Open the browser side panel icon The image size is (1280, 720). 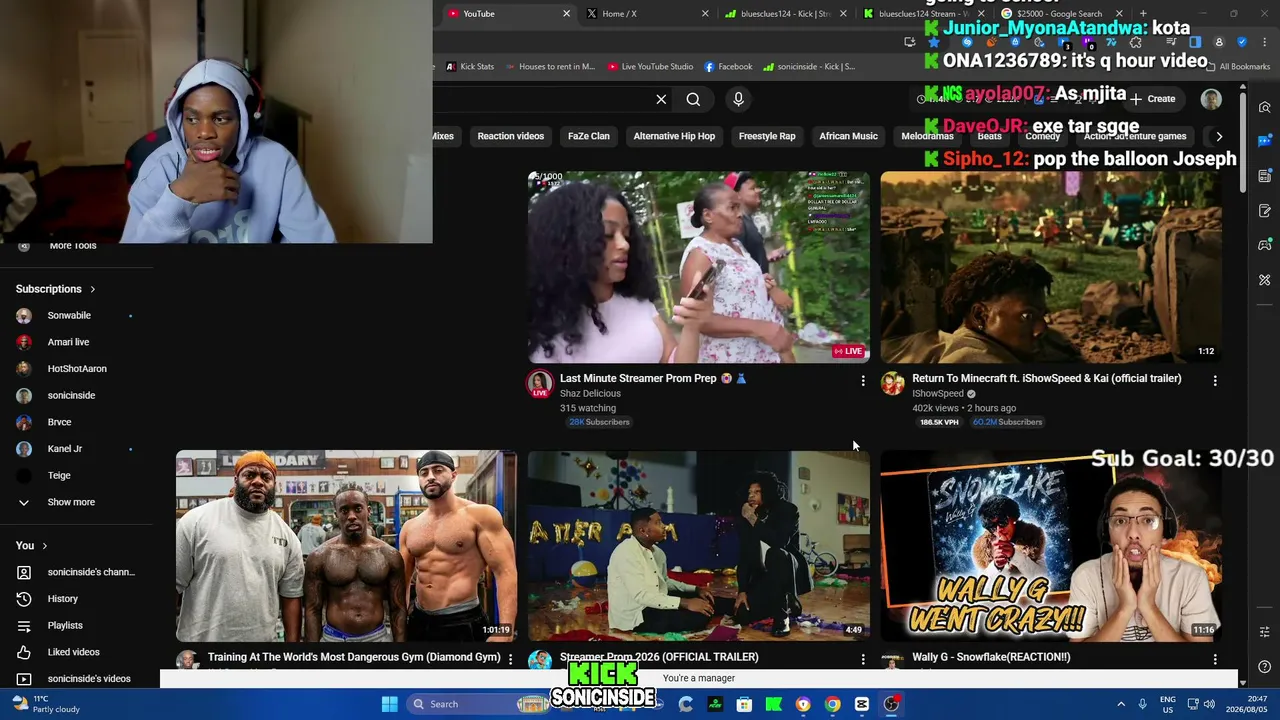click(x=1195, y=42)
